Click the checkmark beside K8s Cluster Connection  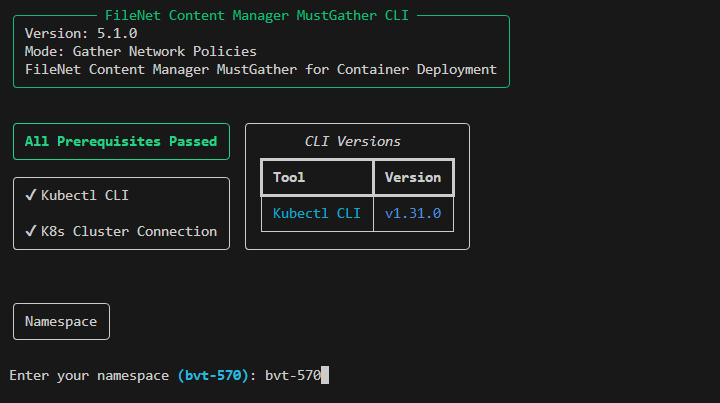(x=31, y=231)
